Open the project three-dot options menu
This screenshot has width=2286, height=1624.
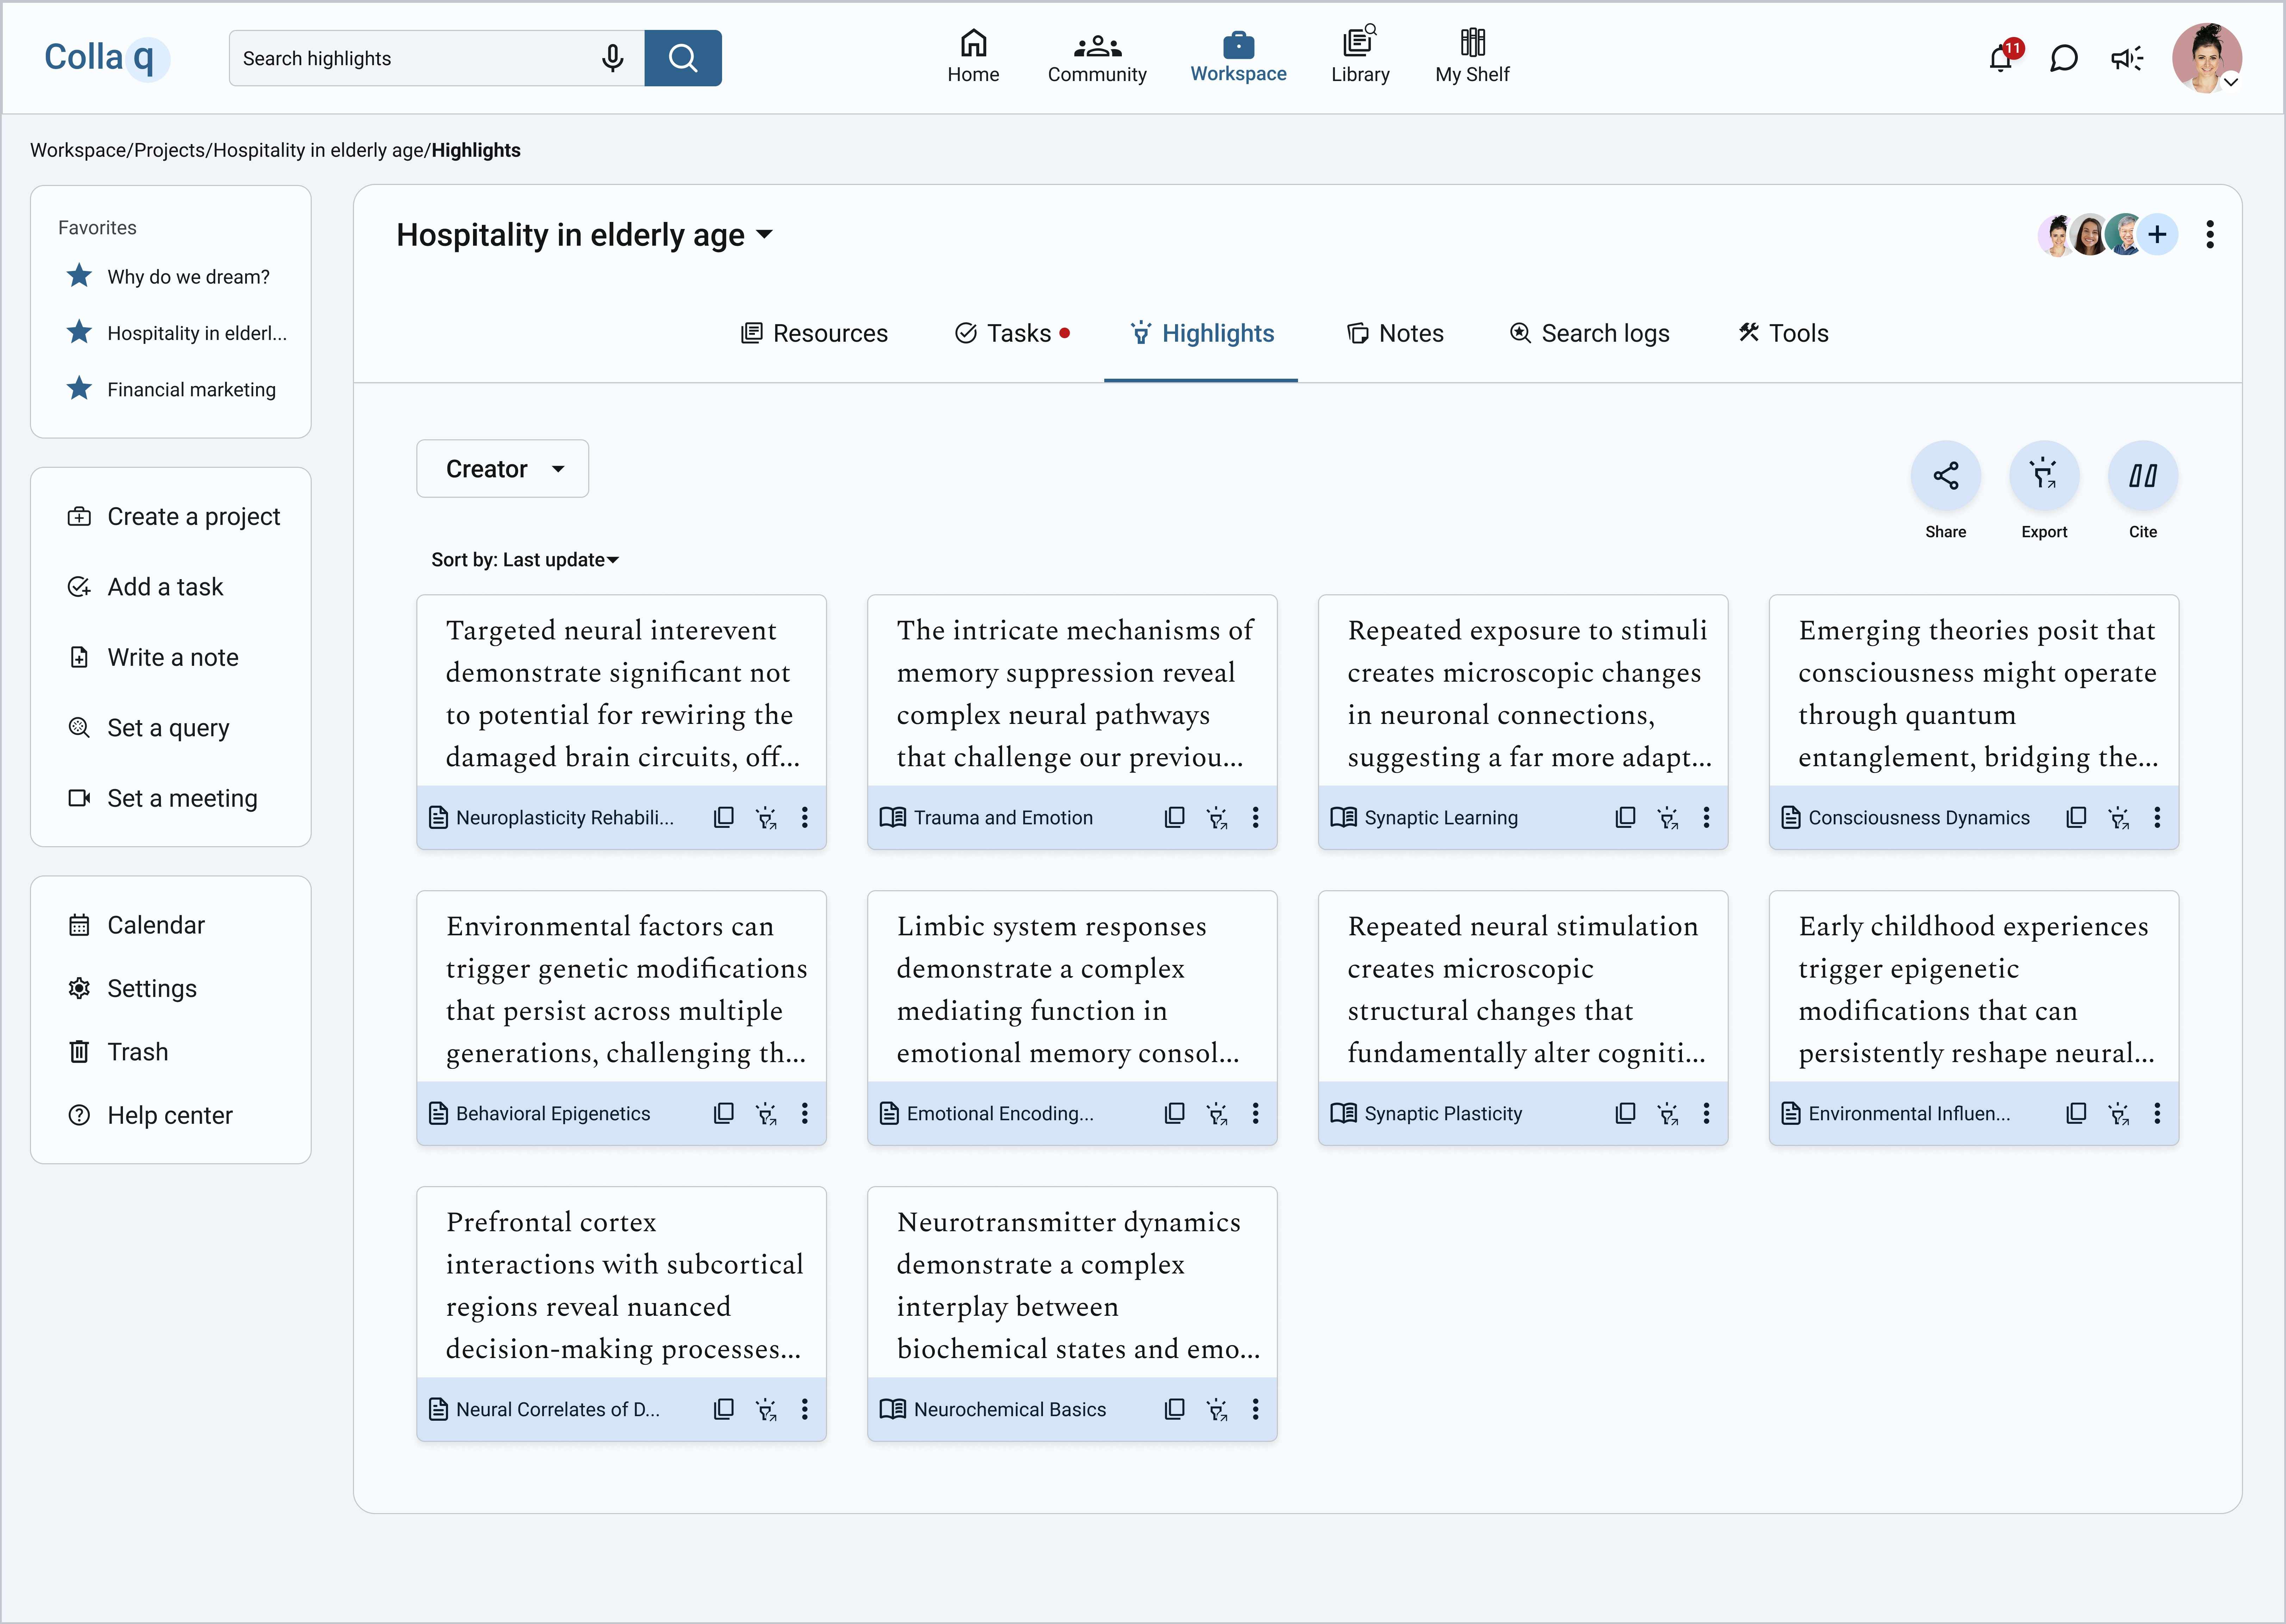[2210, 235]
